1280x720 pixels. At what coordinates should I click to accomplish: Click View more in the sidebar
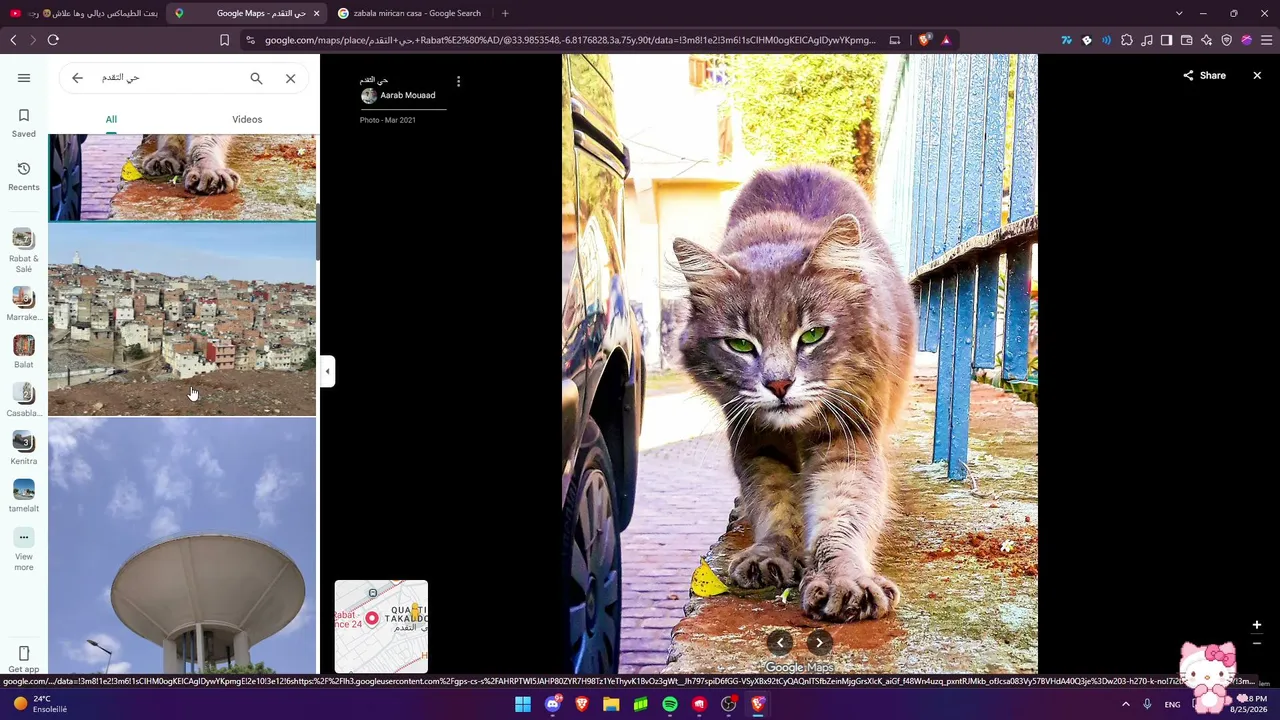coord(24,550)
